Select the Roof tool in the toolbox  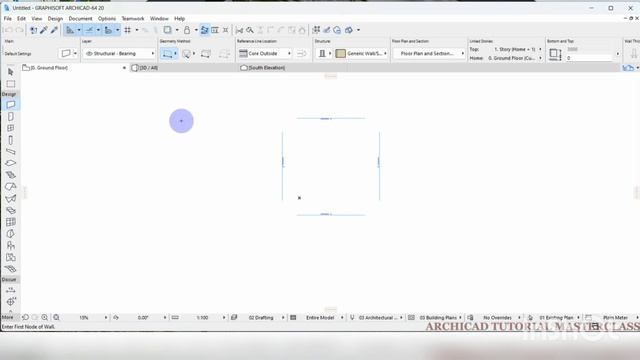click(x=11, y=187)
